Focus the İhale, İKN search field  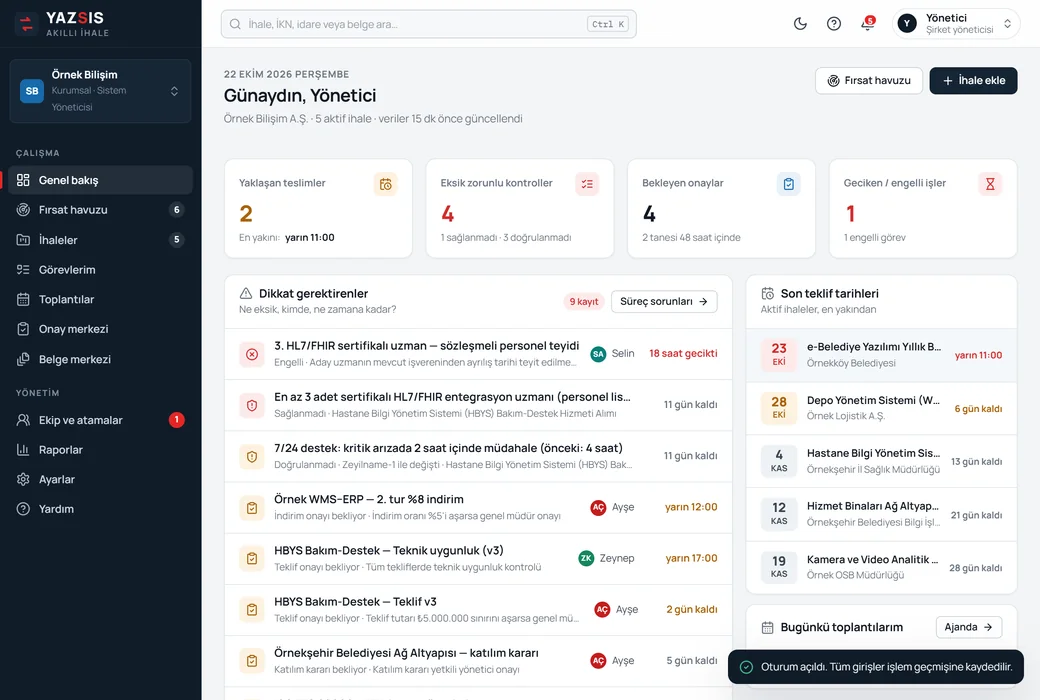428,24
